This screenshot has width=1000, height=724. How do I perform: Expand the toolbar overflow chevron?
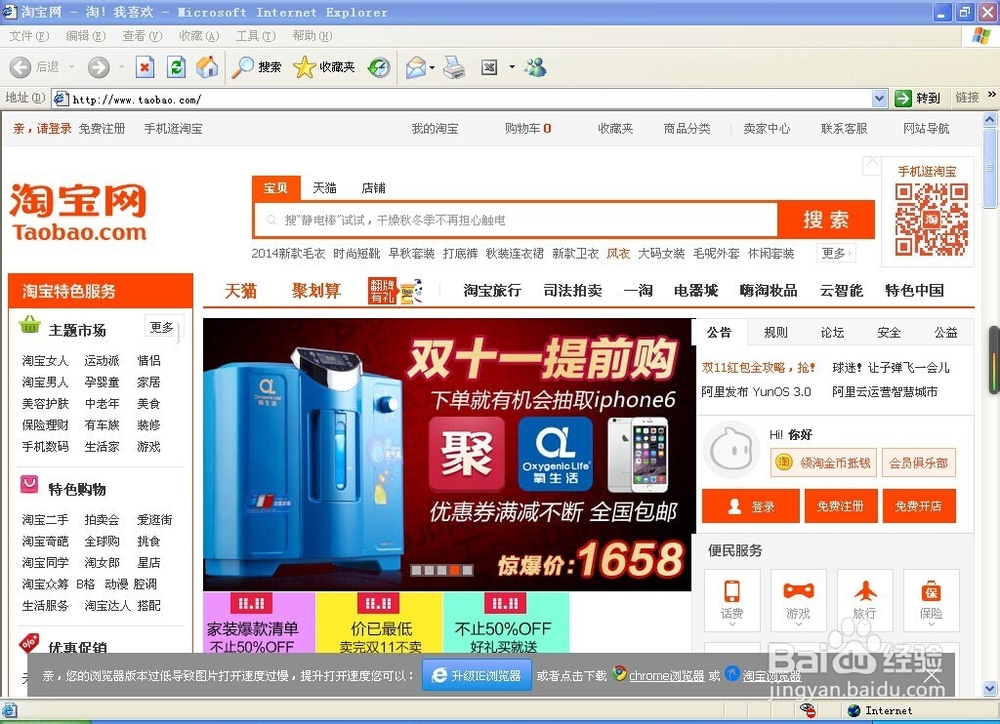tap(992, 95)
